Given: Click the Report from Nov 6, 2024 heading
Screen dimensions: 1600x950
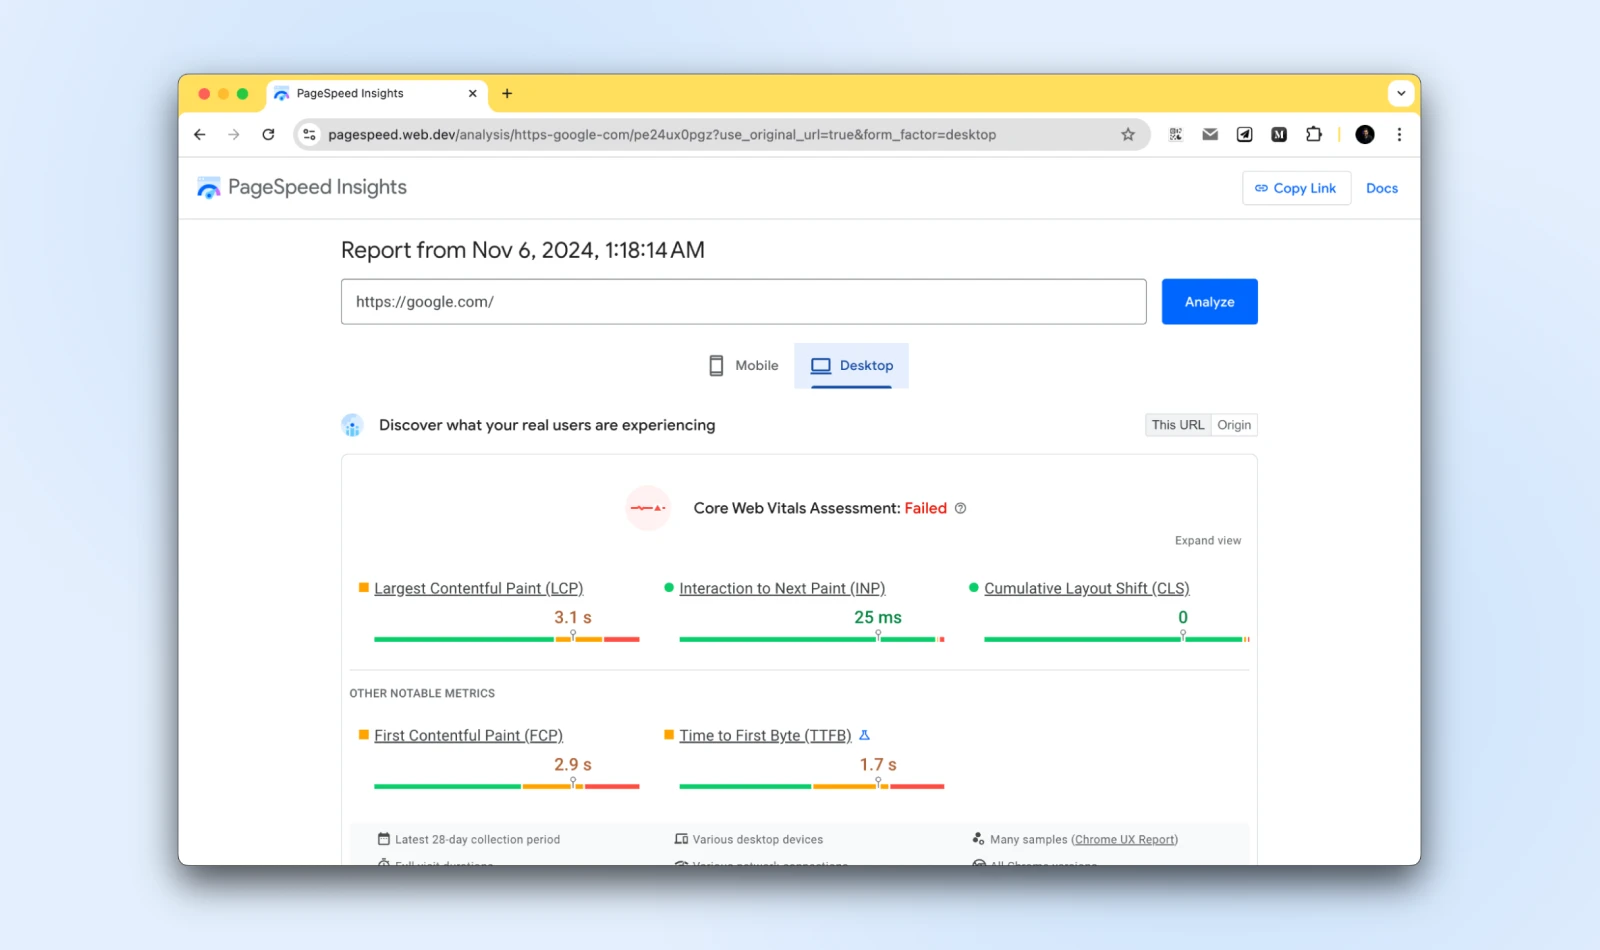Looking at the screenshot, I should point(523,250).
